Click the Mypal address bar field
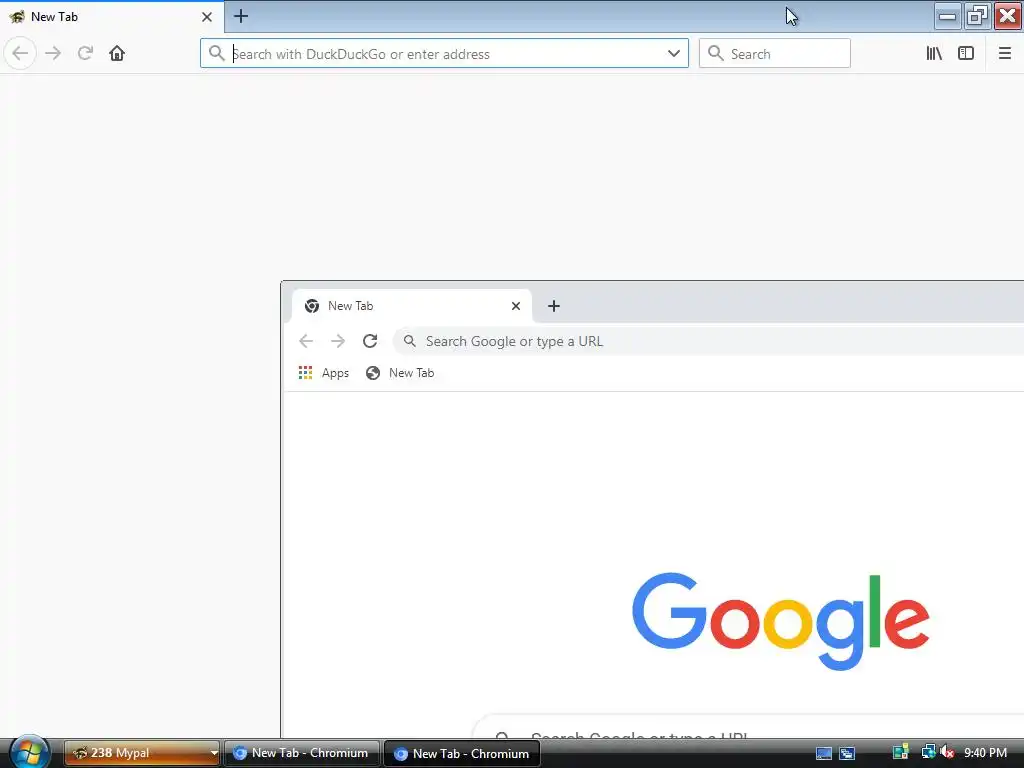Image resolution: width=1024 pixels, height=768 pixels. point(444,54)
